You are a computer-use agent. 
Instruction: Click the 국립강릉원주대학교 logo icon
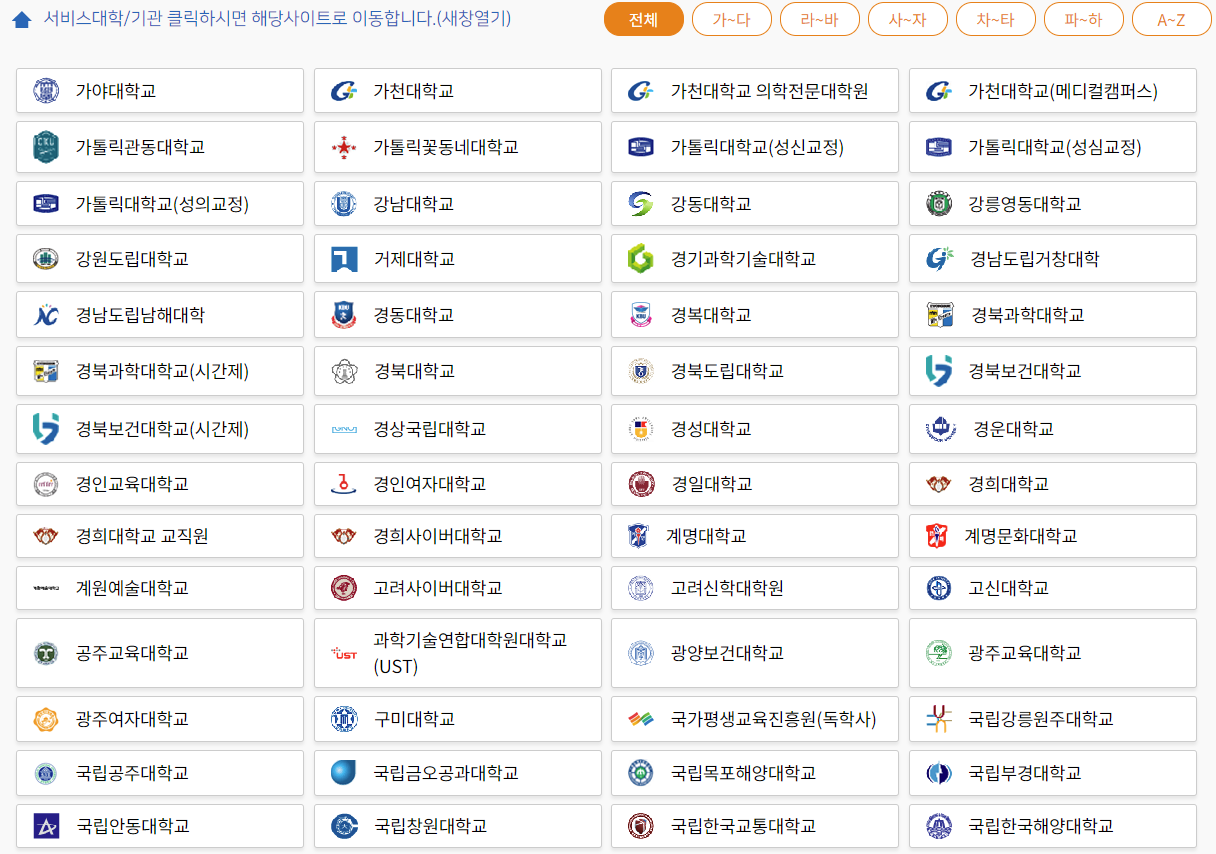click(x=939, y=719)
